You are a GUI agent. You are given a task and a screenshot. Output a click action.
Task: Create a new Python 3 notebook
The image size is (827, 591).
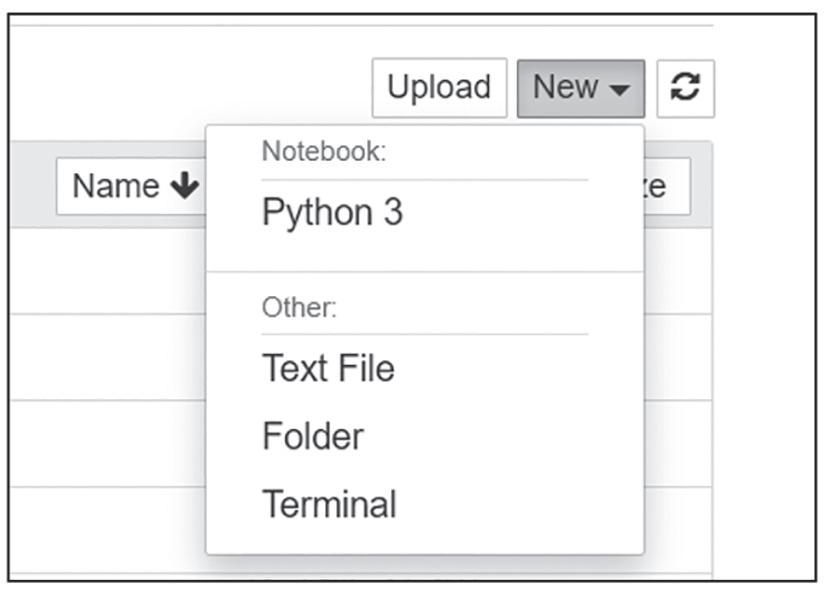(x=332, y=213)
